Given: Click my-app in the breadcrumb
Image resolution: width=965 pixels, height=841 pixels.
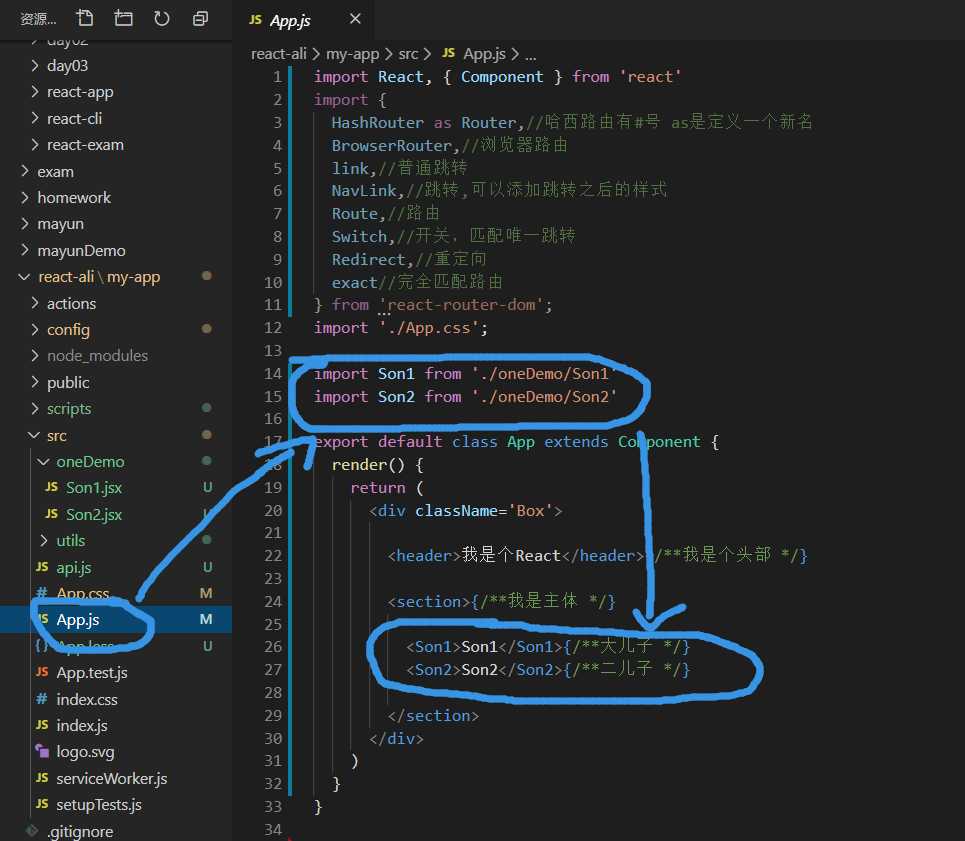Looking at the screenshot, I should point(352,54).
